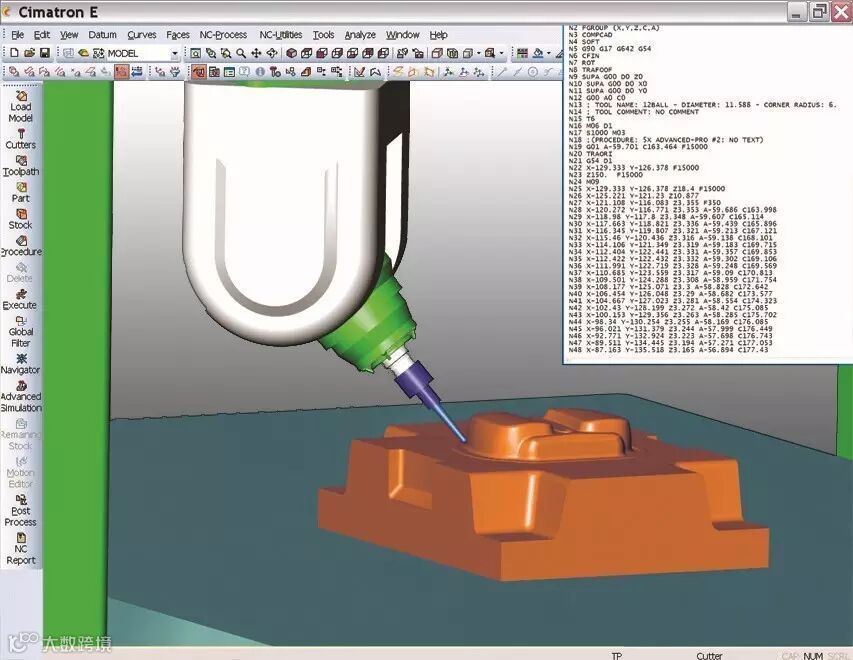Screen dimensions: 853x660
Task: Click the N24 M09 code line
Action: click(x=584, y=182)
